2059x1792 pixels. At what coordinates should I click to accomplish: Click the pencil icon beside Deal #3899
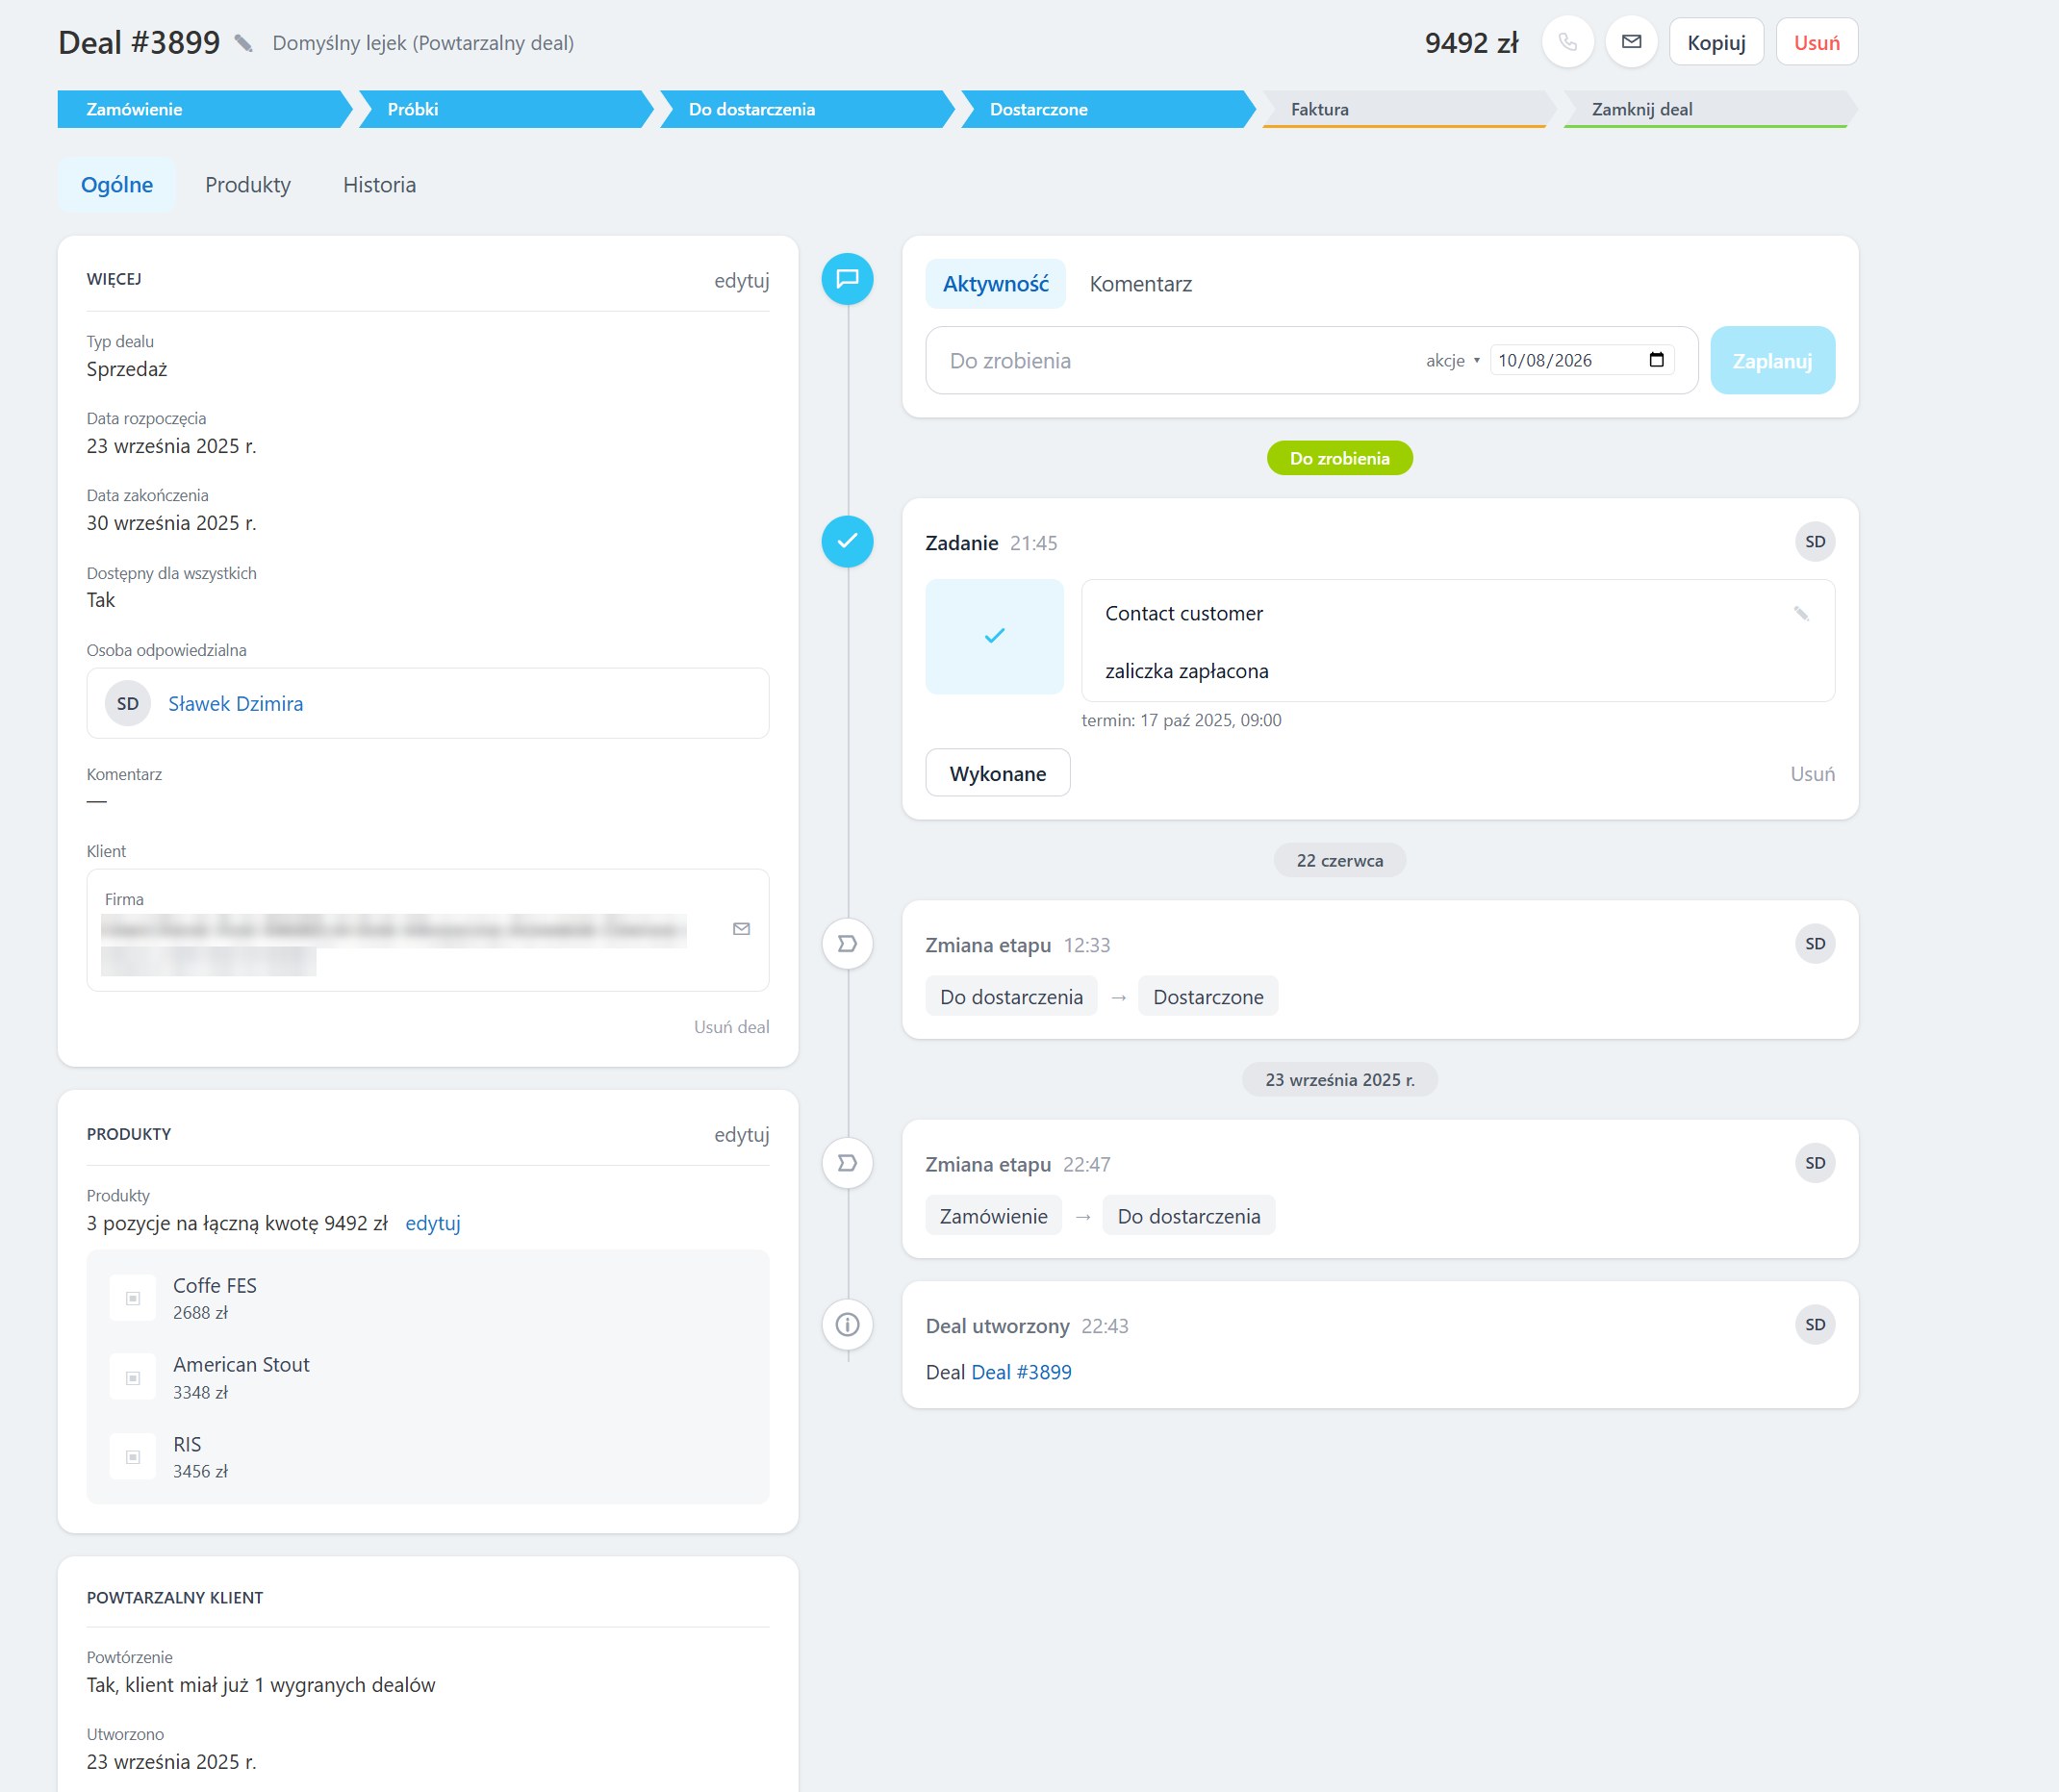click(243, 43)
